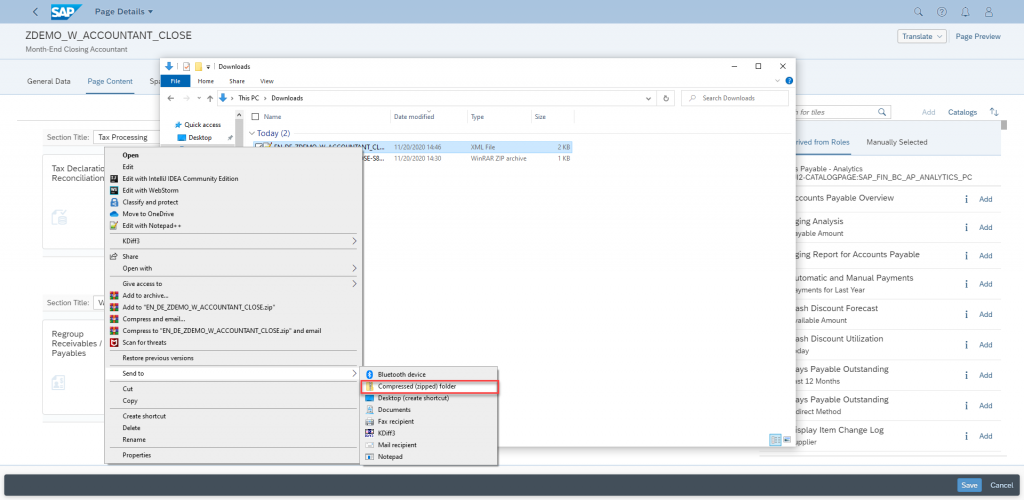Screen dimensions: 1024x500
Task: Click the search icon in tiles search box
Action: tap(882, 112)
